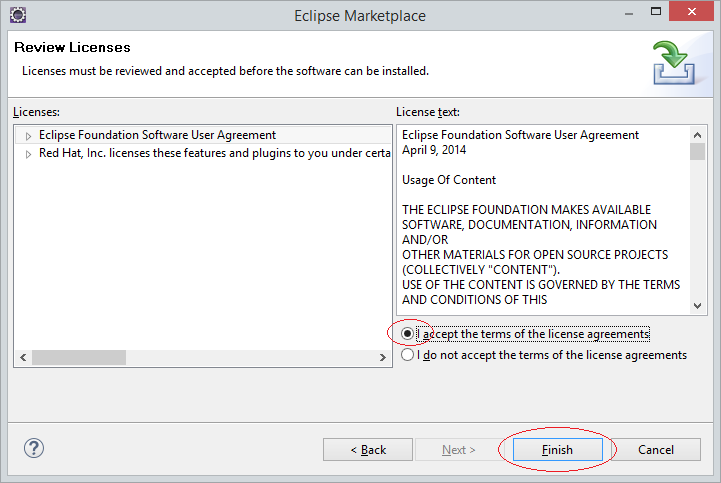The width and height of the screenshot is (721, 483).
Task: Click 'April 9, 2014' date text
Action: point(434,150)
